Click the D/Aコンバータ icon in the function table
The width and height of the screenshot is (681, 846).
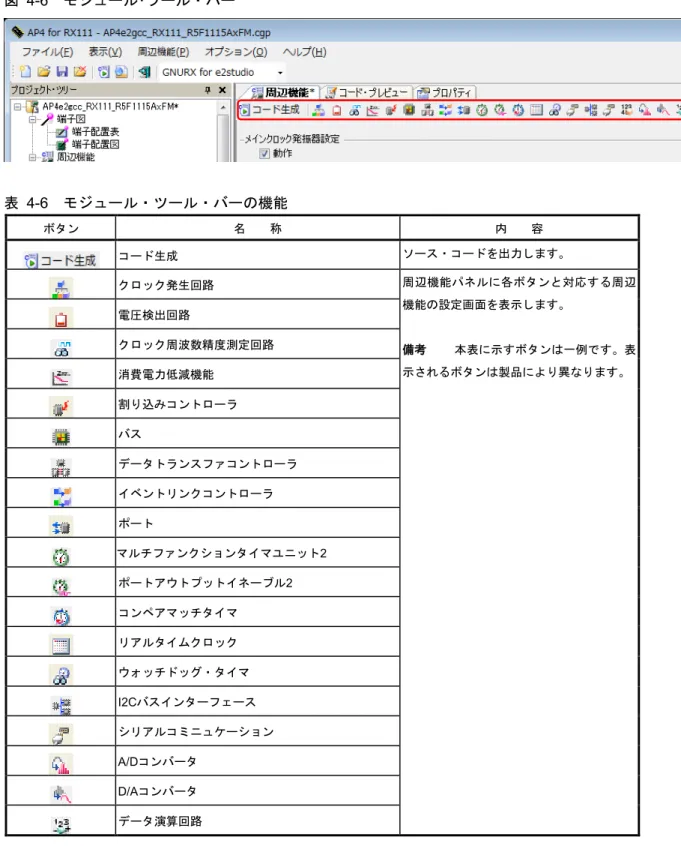tap(61, 794)
